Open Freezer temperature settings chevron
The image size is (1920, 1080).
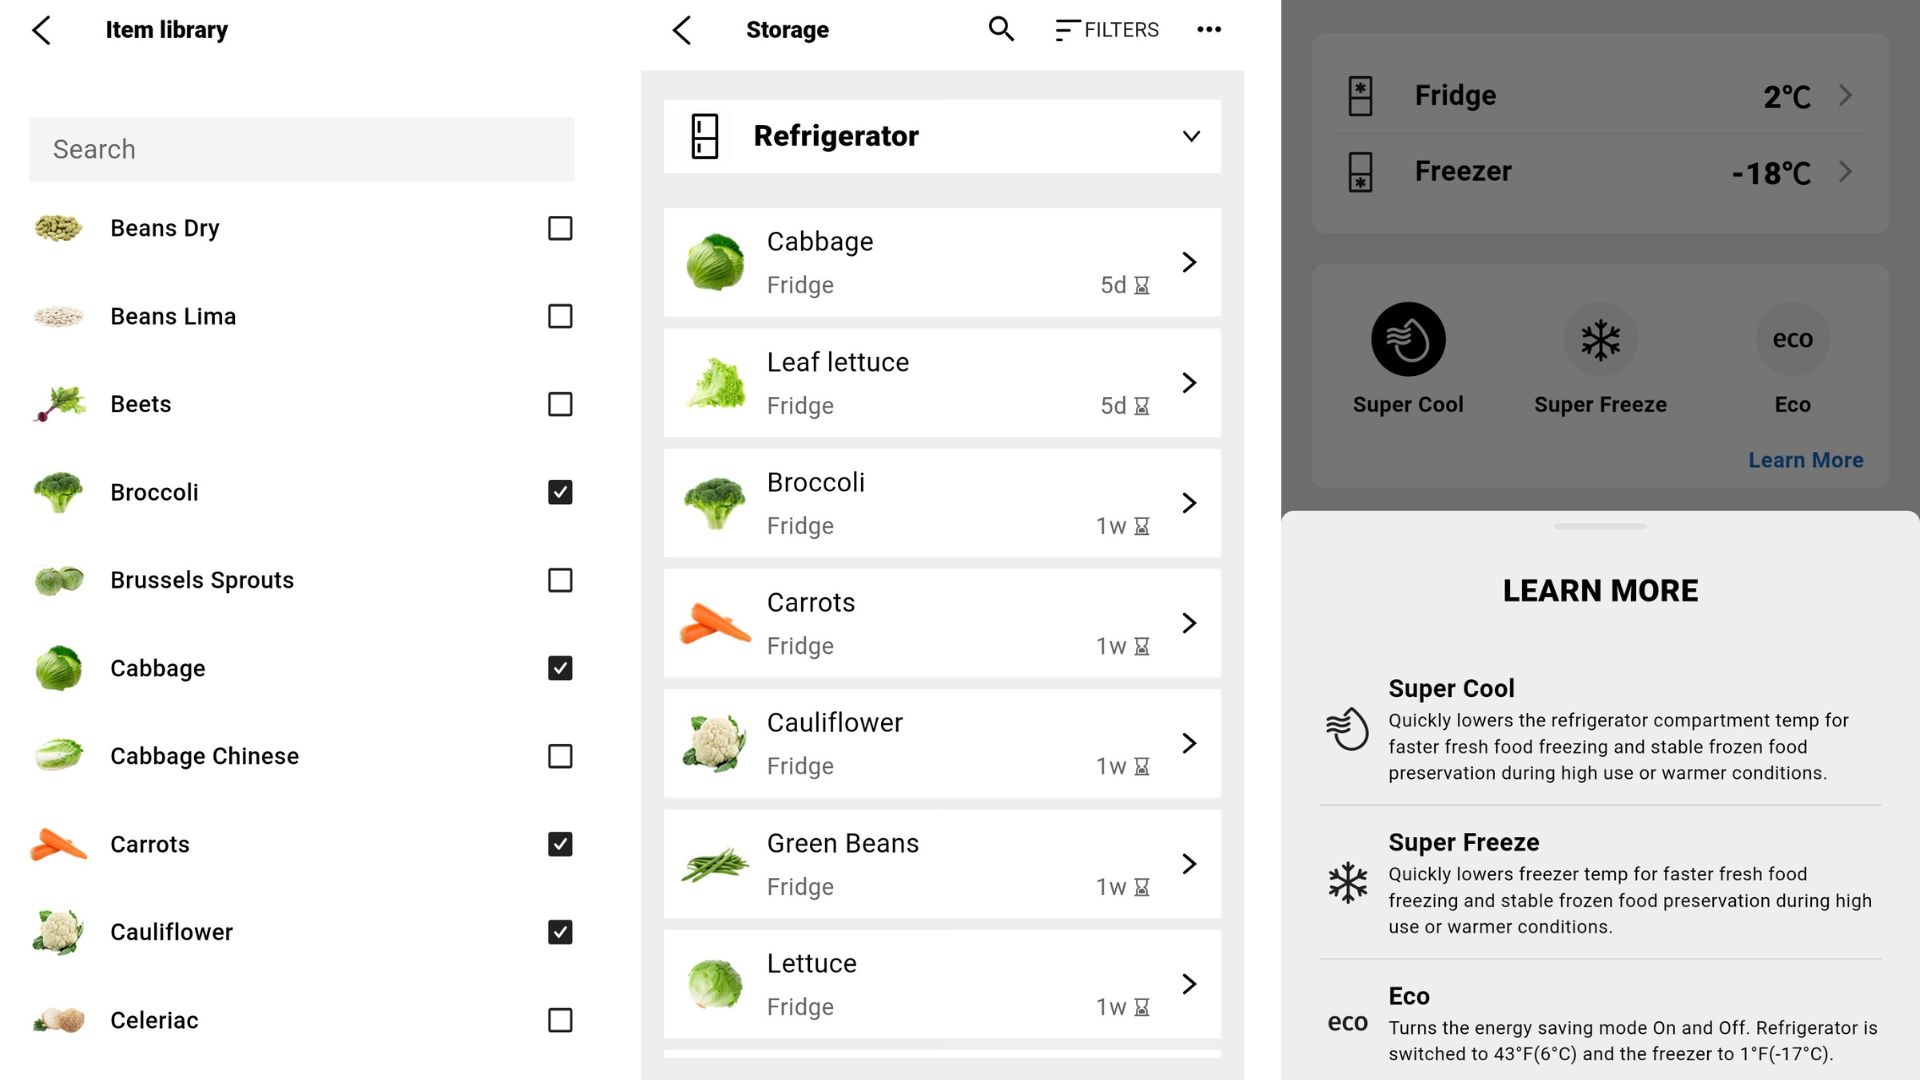(x=1845, y=171)
